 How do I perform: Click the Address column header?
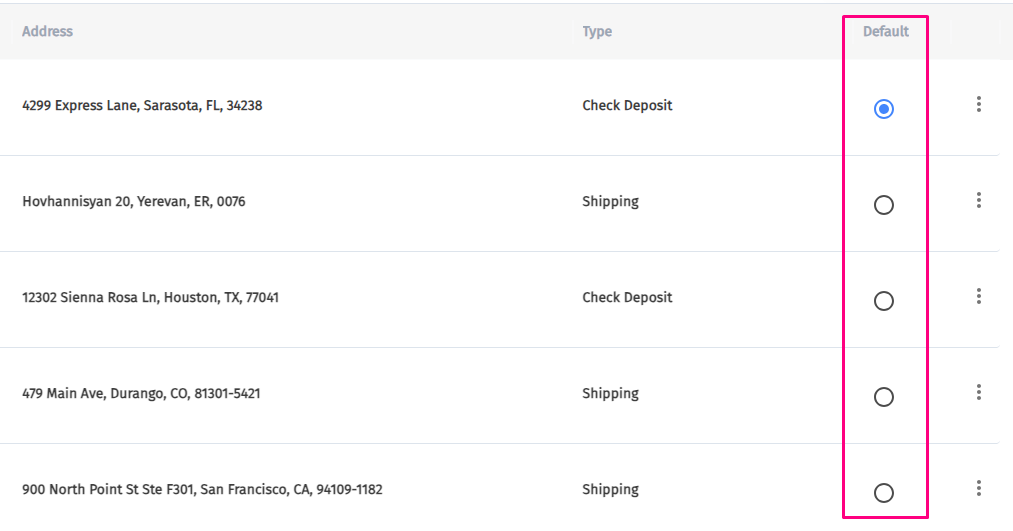tap(47, 31)
